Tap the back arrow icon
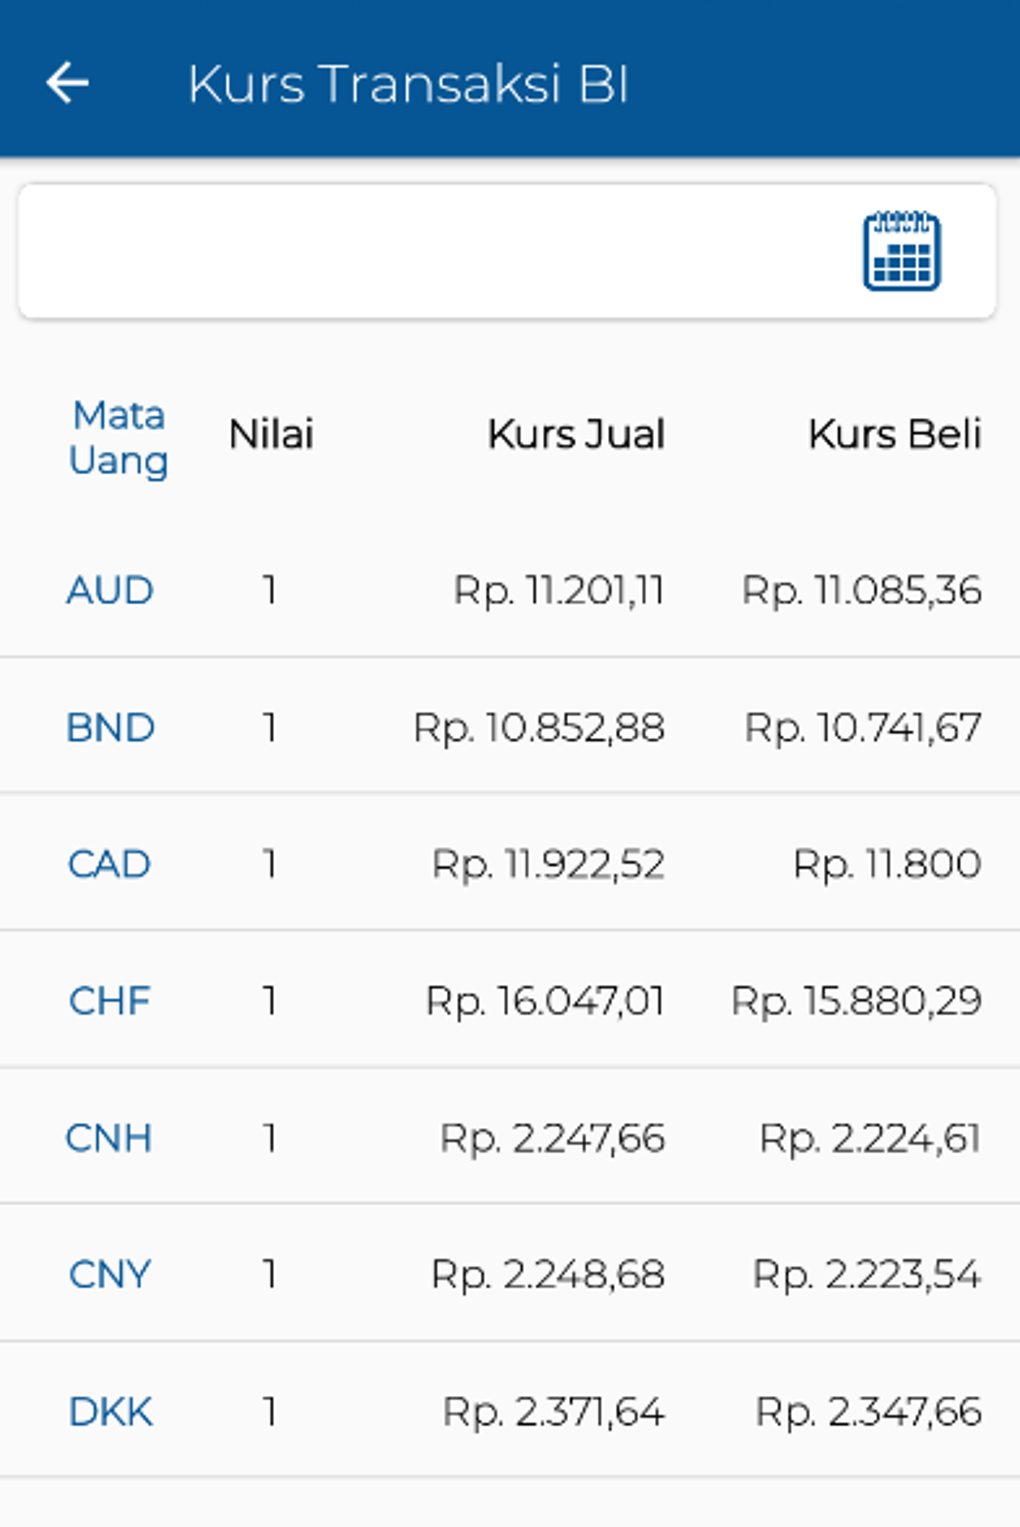Viewport: 1020px width, 1527px height. coord(68,83)
